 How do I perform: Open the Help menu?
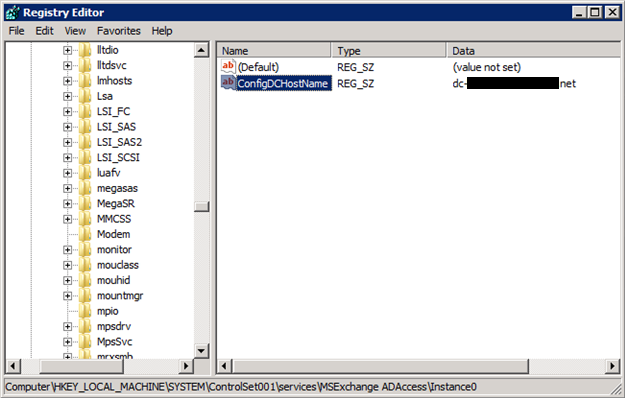(162, 31)
